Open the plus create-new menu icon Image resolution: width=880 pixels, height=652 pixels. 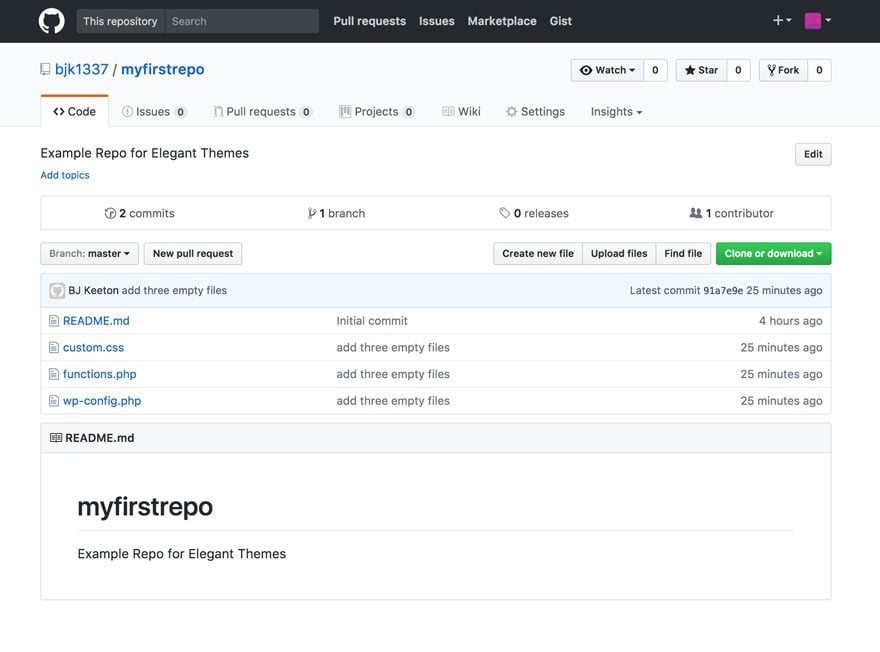[x=778, y=20]
